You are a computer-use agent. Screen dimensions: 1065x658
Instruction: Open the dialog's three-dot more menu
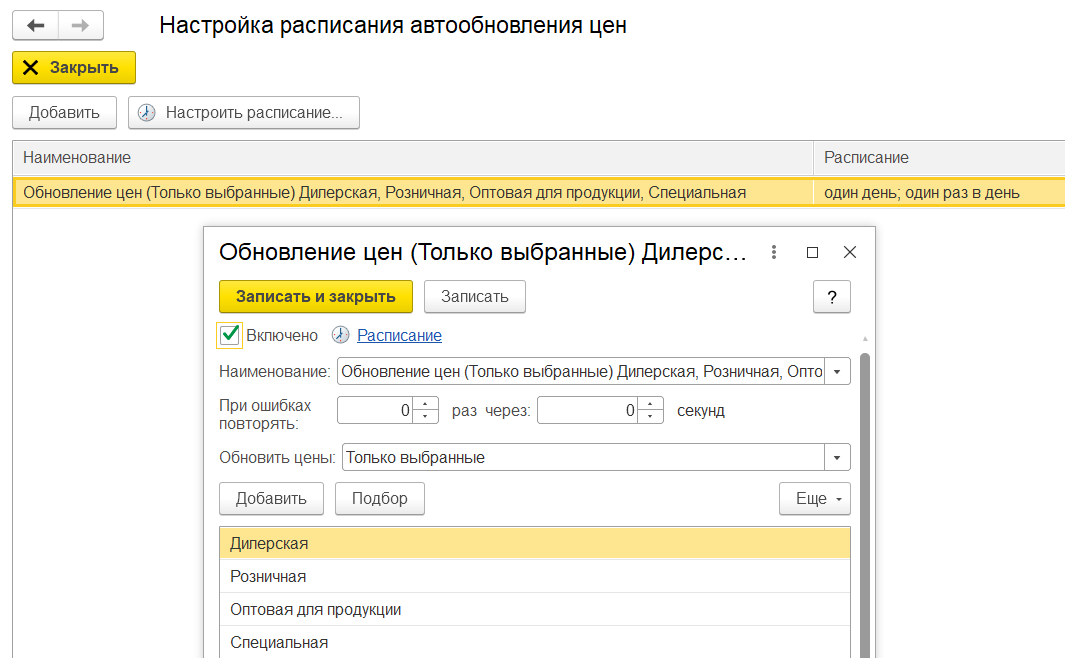[773, 253]
